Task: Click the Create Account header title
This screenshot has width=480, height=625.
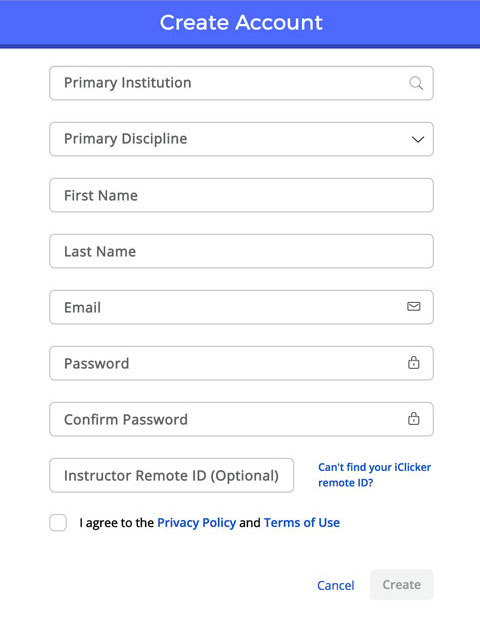Action: click(241, 22)
